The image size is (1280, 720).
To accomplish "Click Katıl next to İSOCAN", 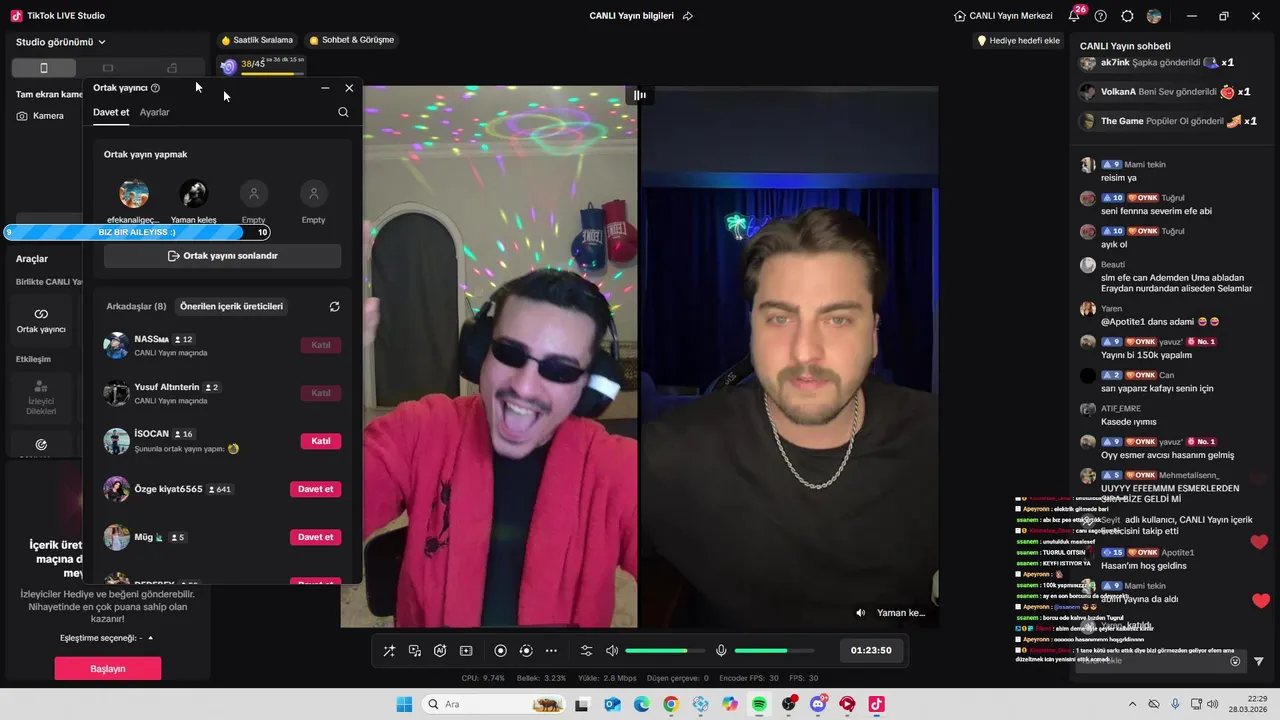I will coord(321,441).
